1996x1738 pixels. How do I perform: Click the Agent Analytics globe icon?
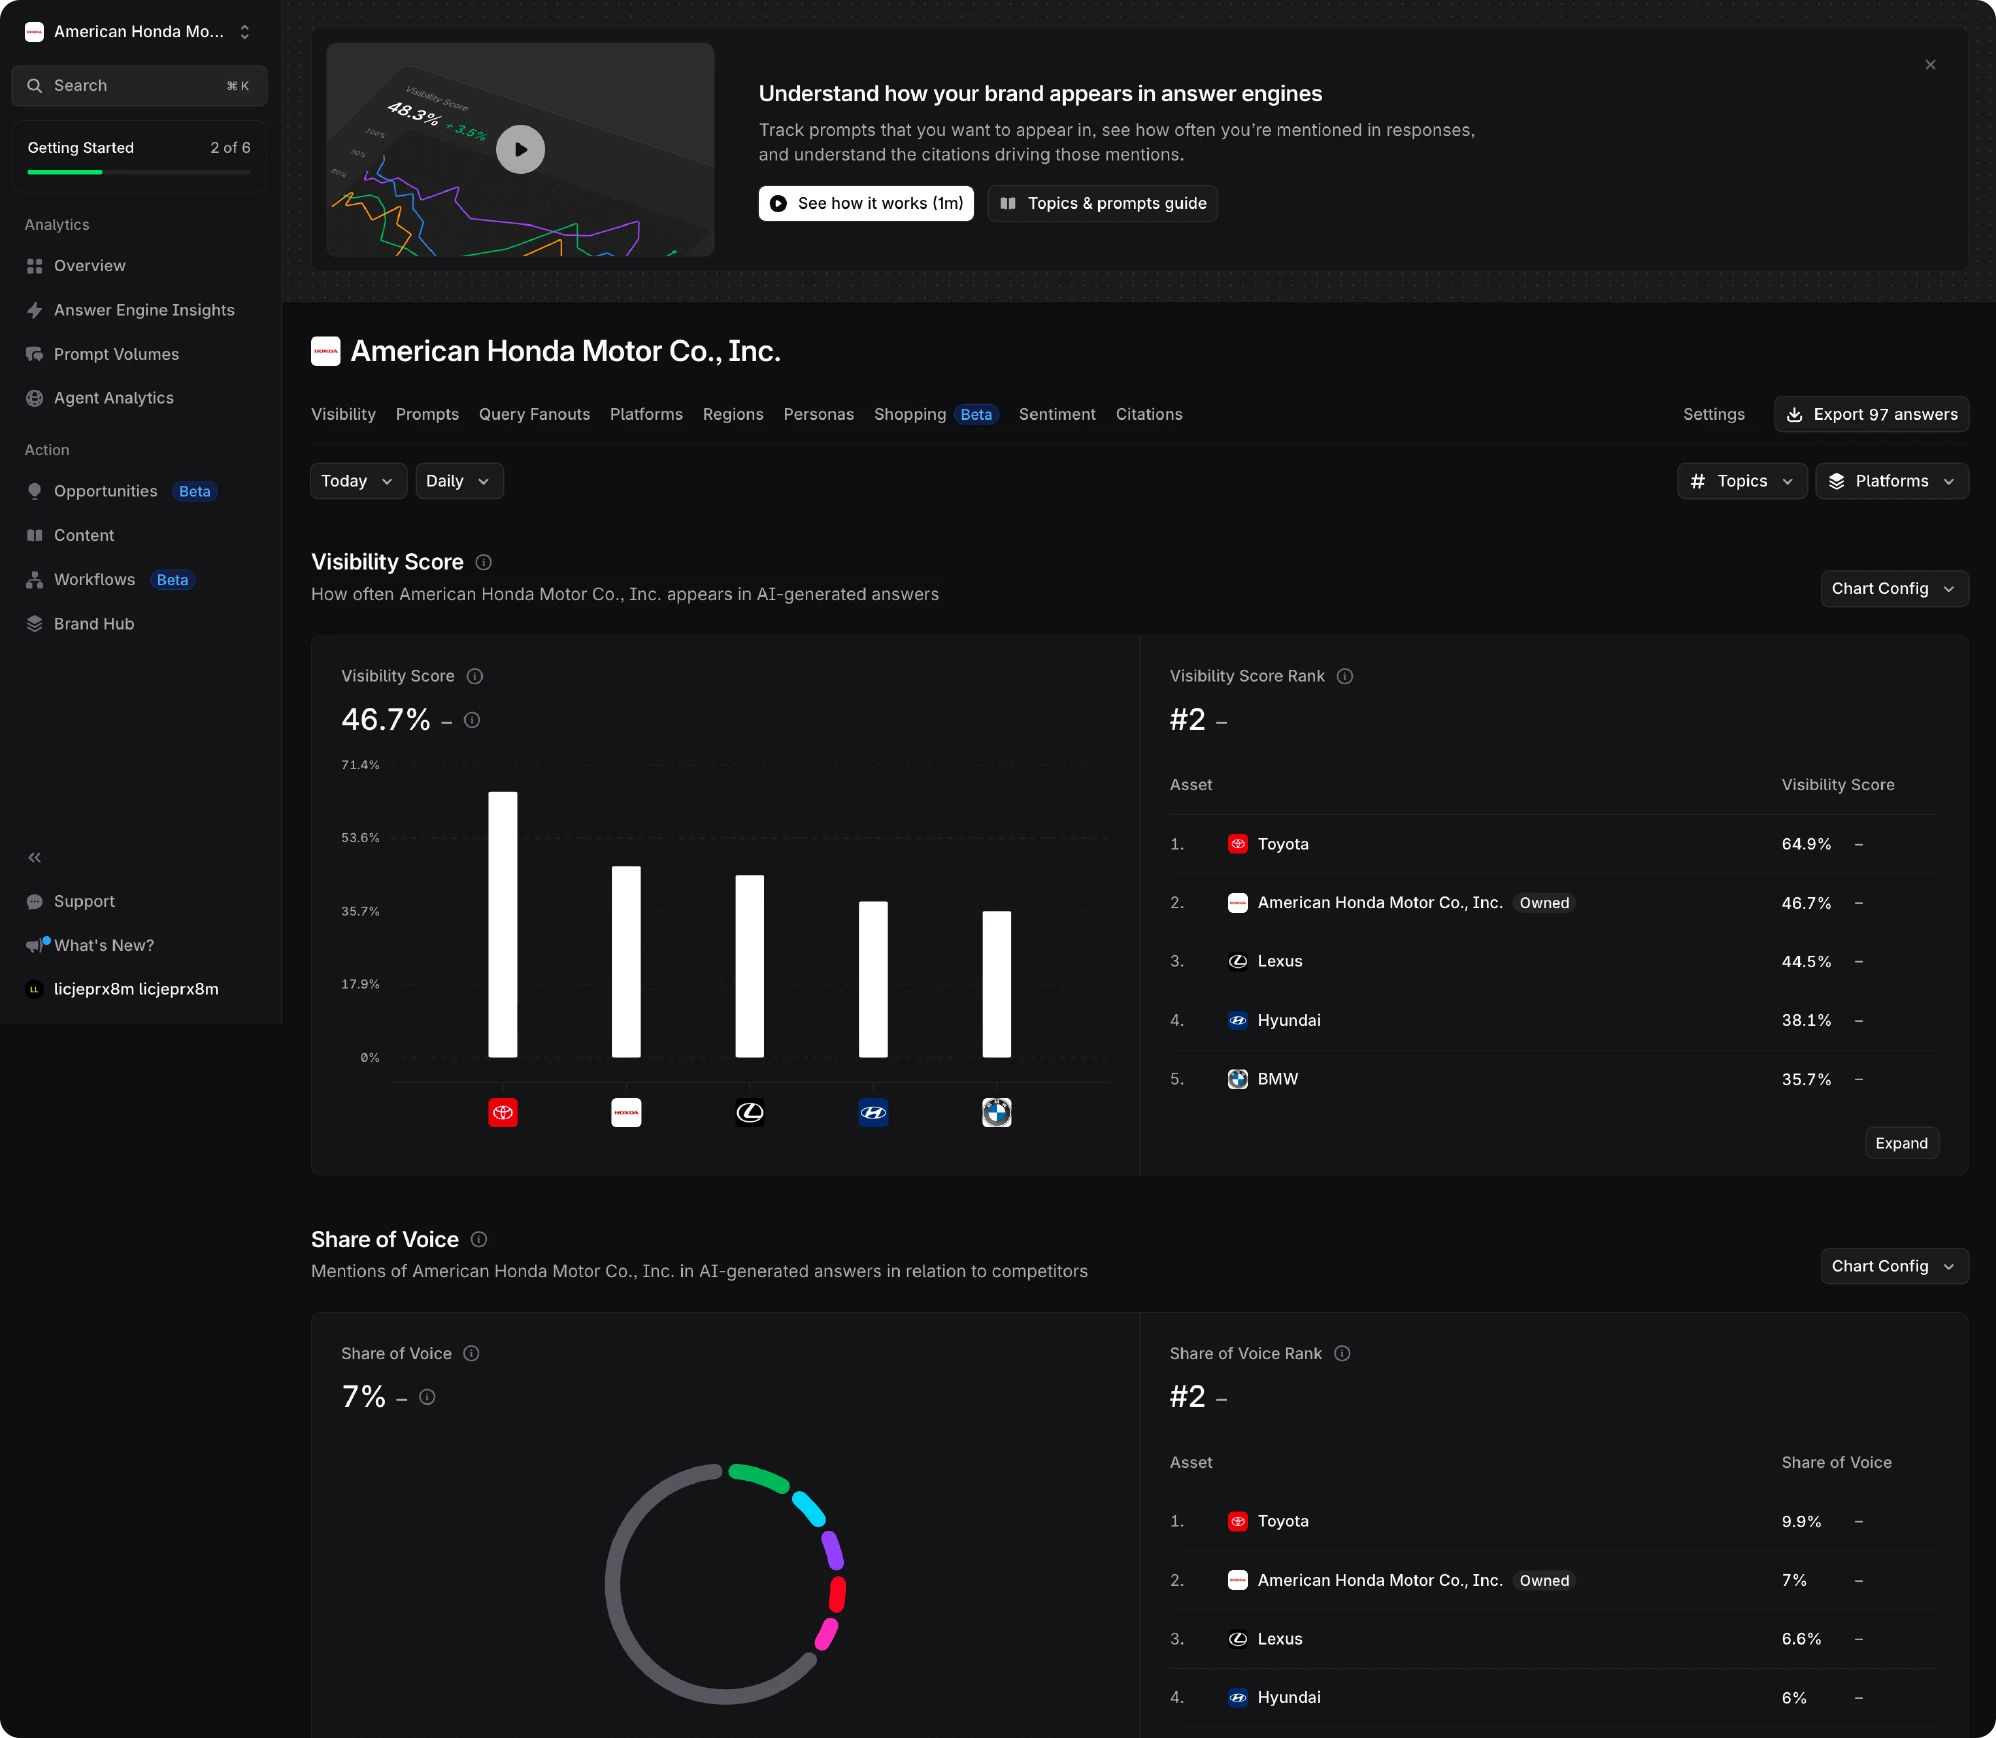coord(35,398)
